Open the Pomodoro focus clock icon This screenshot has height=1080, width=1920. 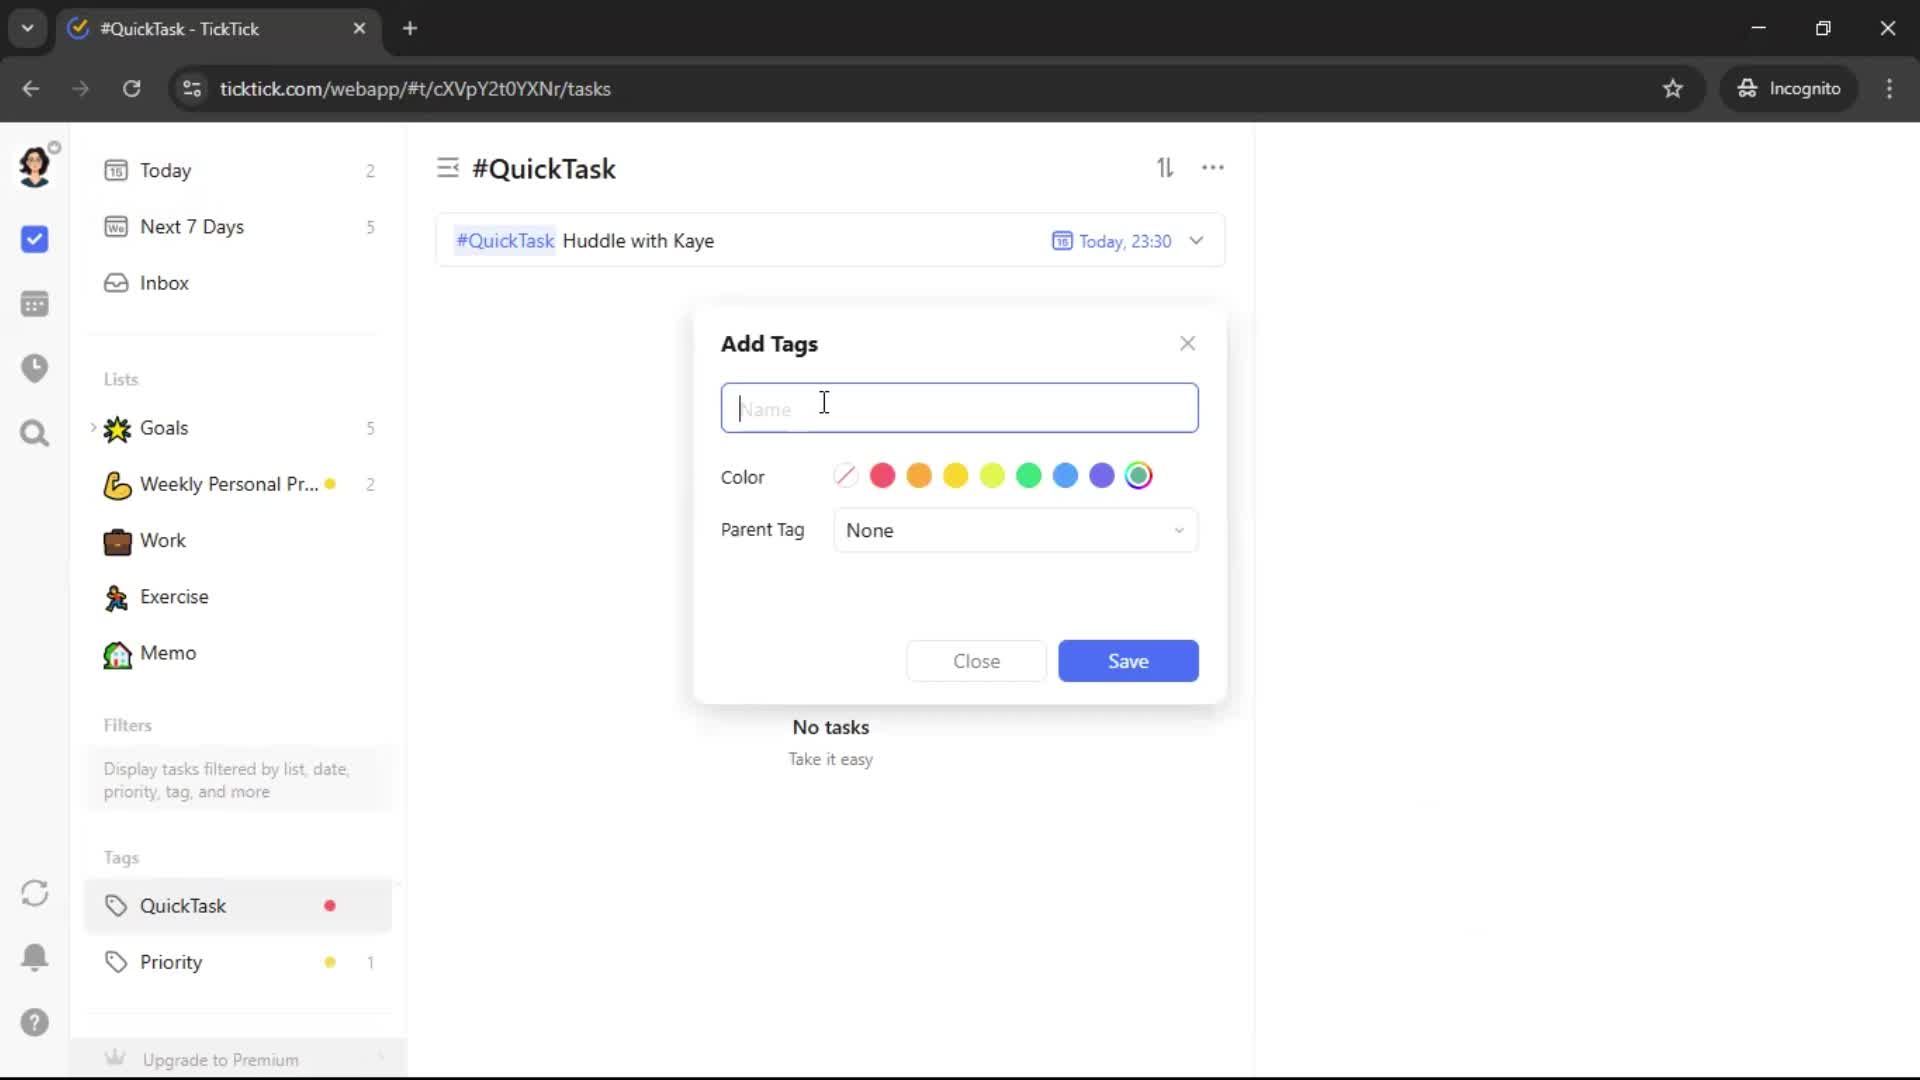click(35, 368)
